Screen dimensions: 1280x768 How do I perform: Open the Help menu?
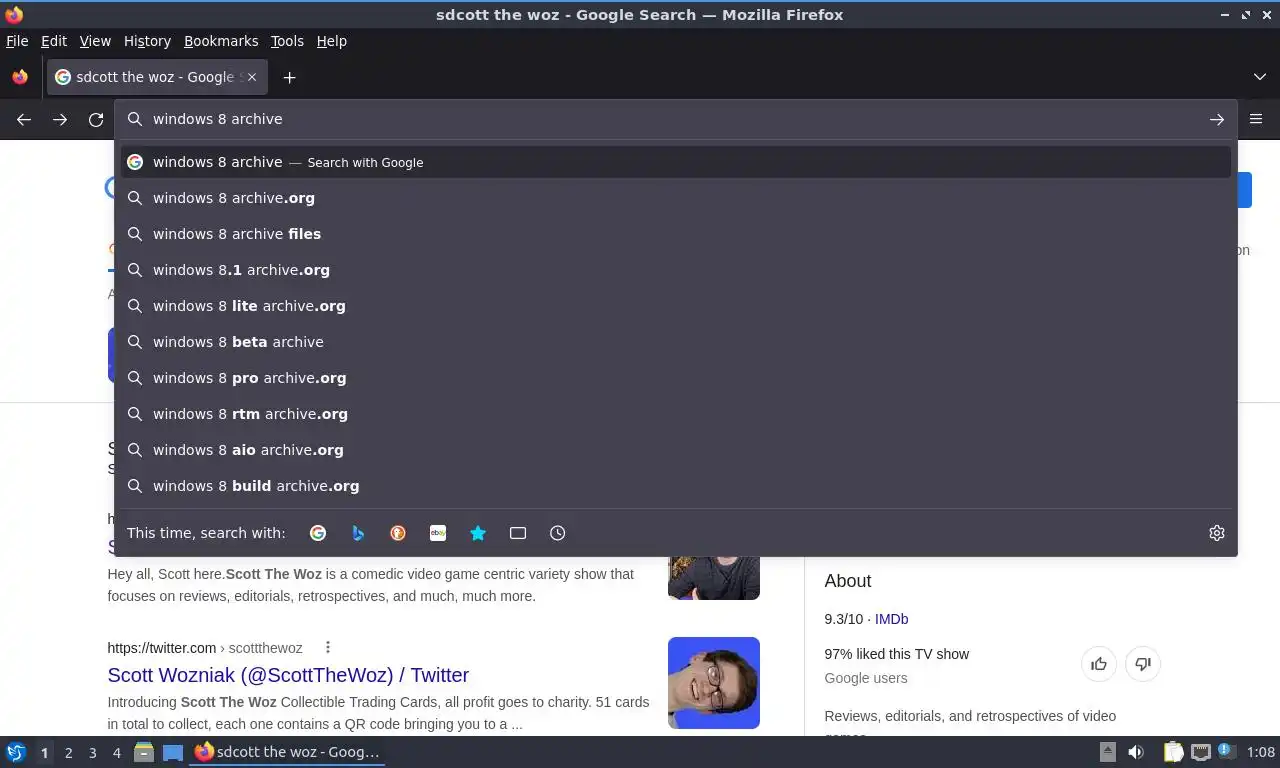[331, 41]
